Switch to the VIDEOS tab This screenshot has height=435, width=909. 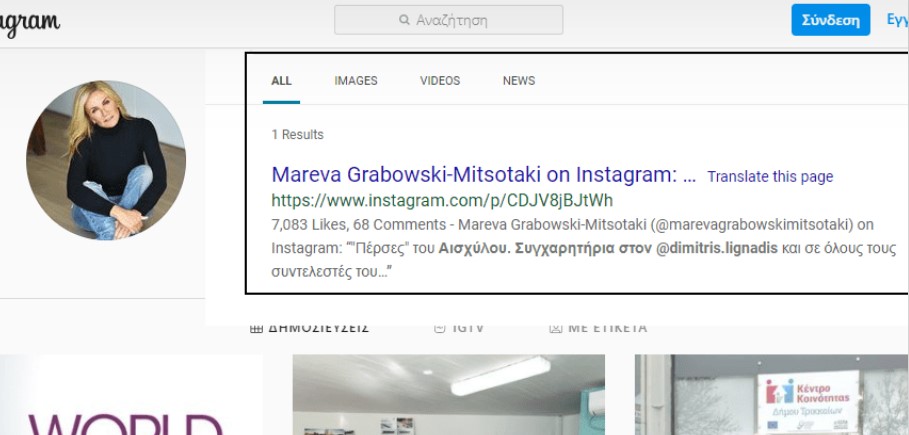pos(440,81)
